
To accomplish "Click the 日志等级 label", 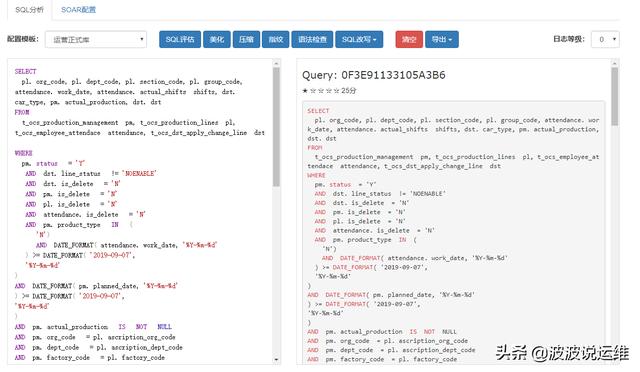I will click(x=569, y=39).
